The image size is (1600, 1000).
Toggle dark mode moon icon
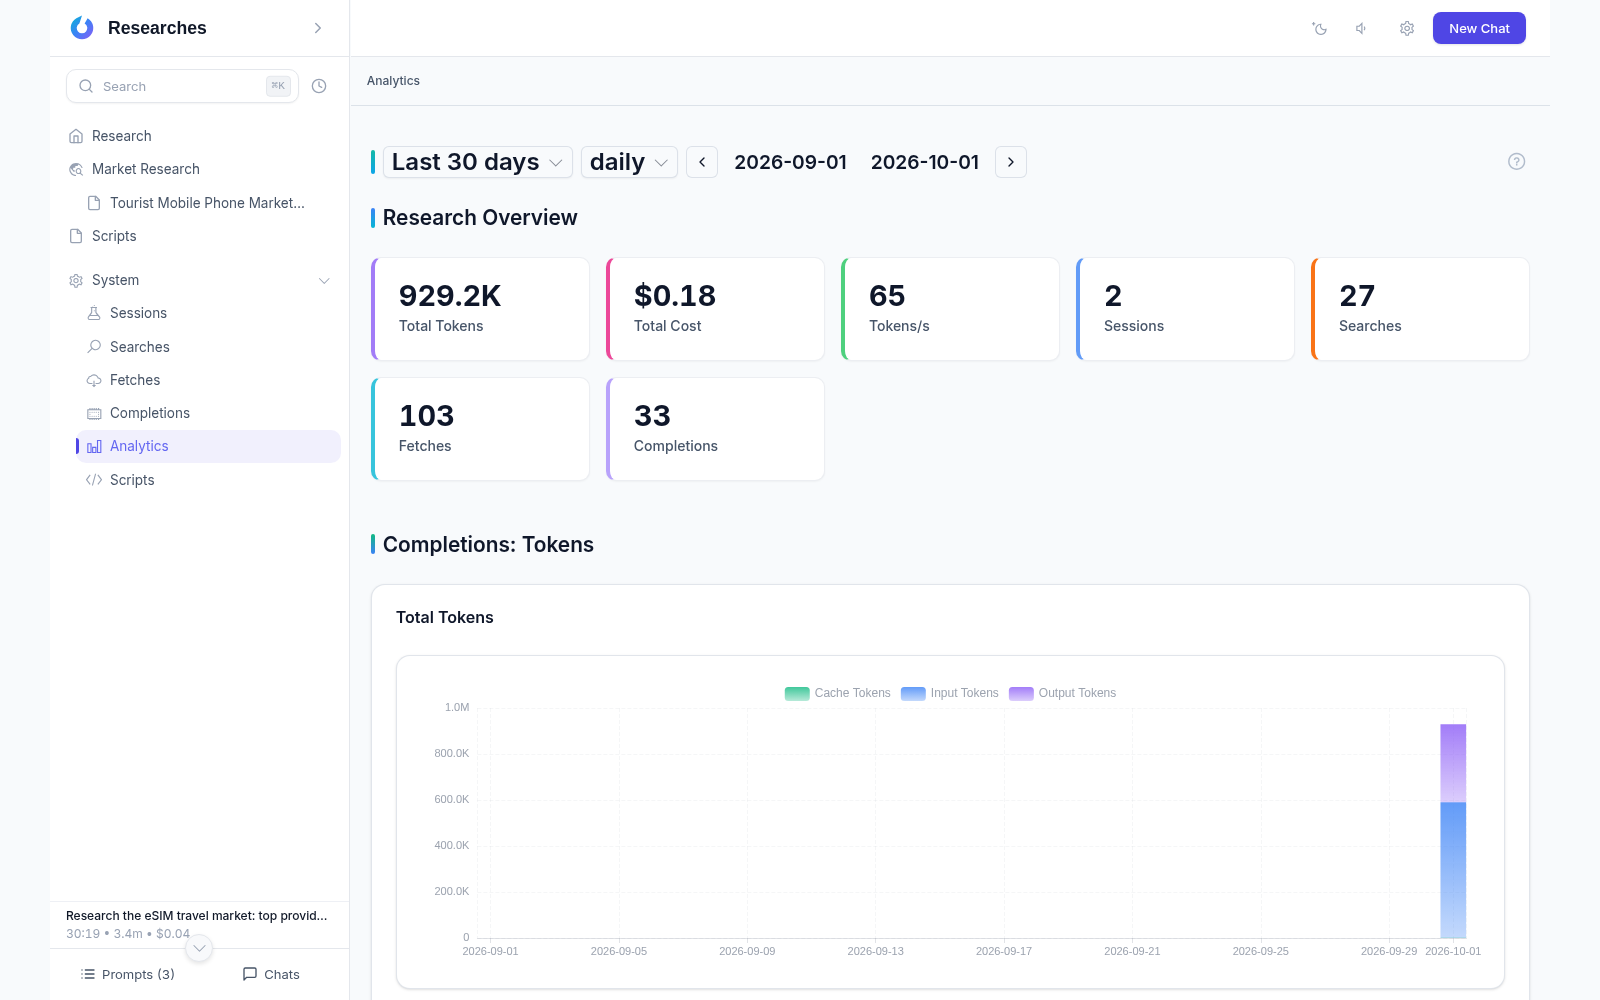point(1320,28)
